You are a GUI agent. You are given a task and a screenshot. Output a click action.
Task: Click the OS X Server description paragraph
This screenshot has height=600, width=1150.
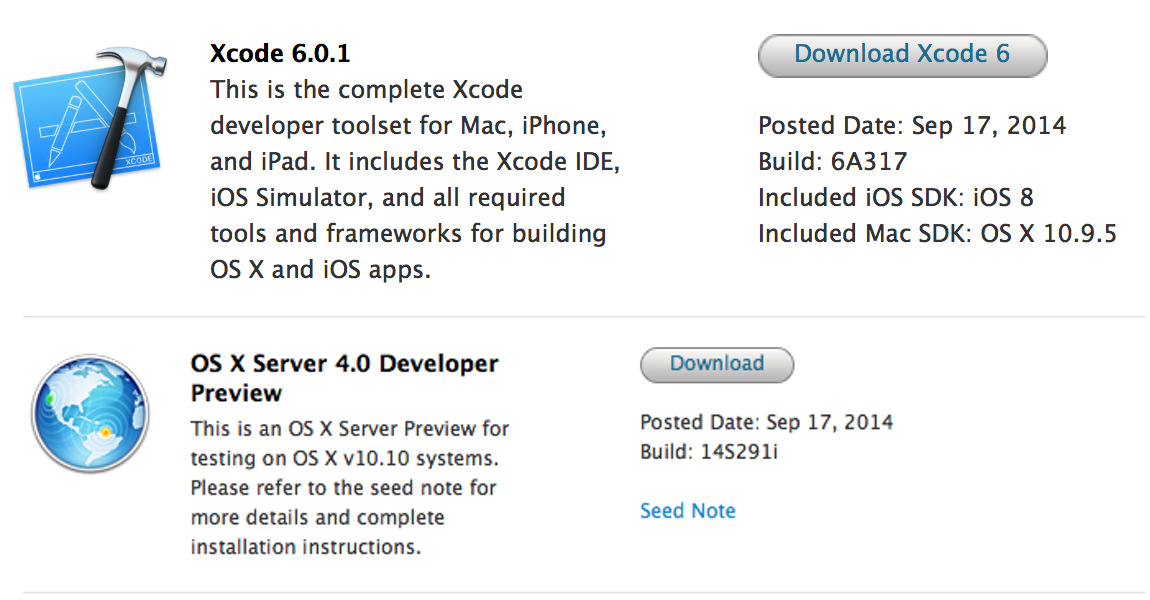coord(350,488)
